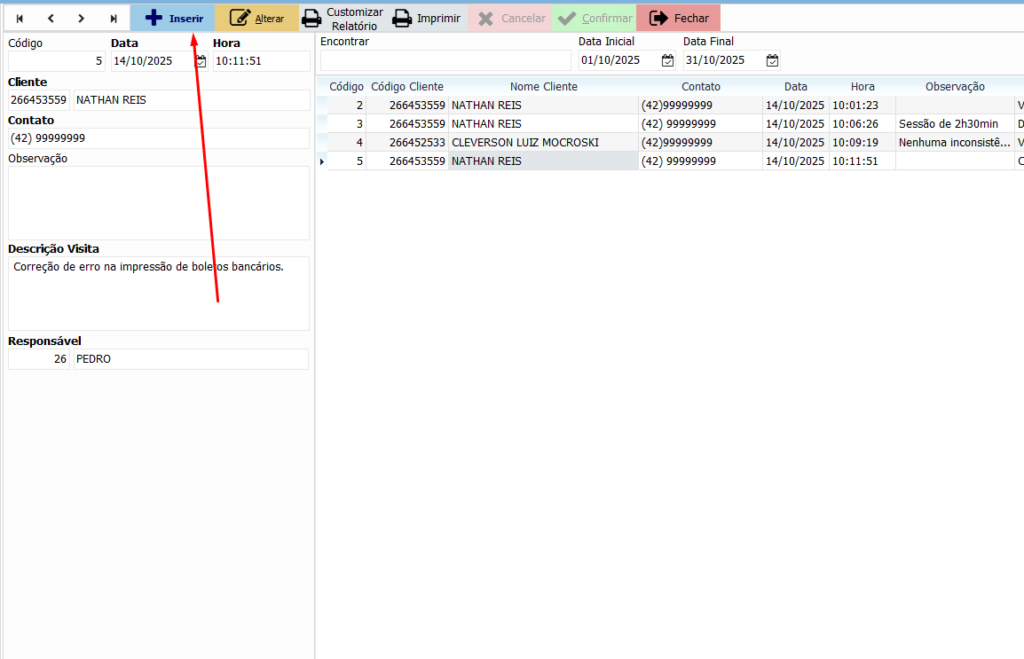
Task: Click the Inserir button
Action: pos(173,18)
